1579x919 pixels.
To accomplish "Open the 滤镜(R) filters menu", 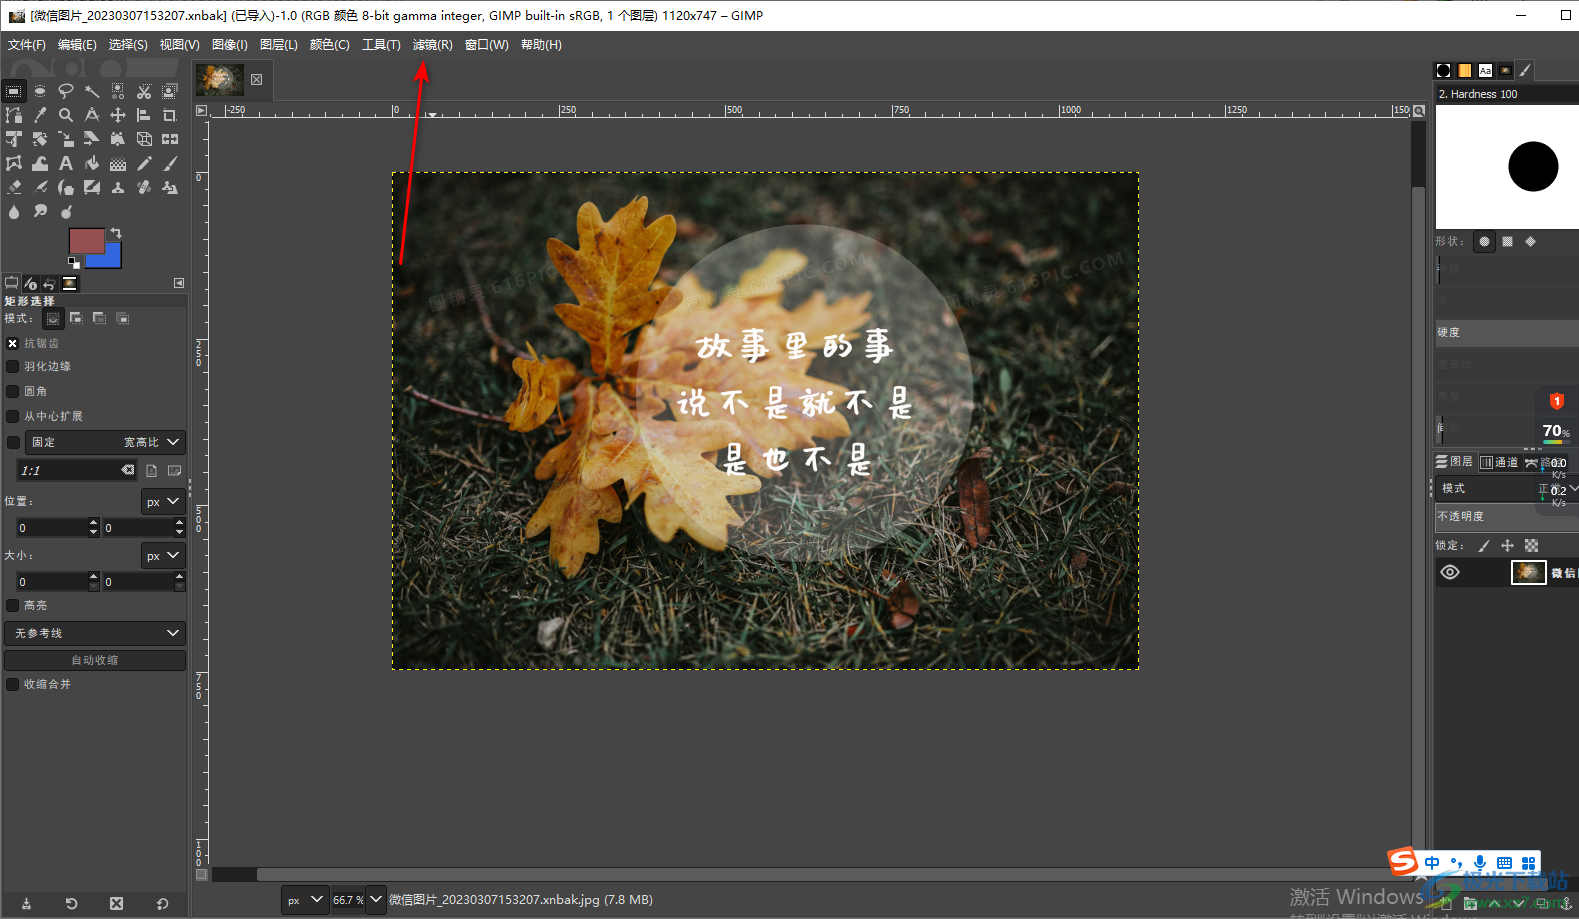I will point(433,45).
